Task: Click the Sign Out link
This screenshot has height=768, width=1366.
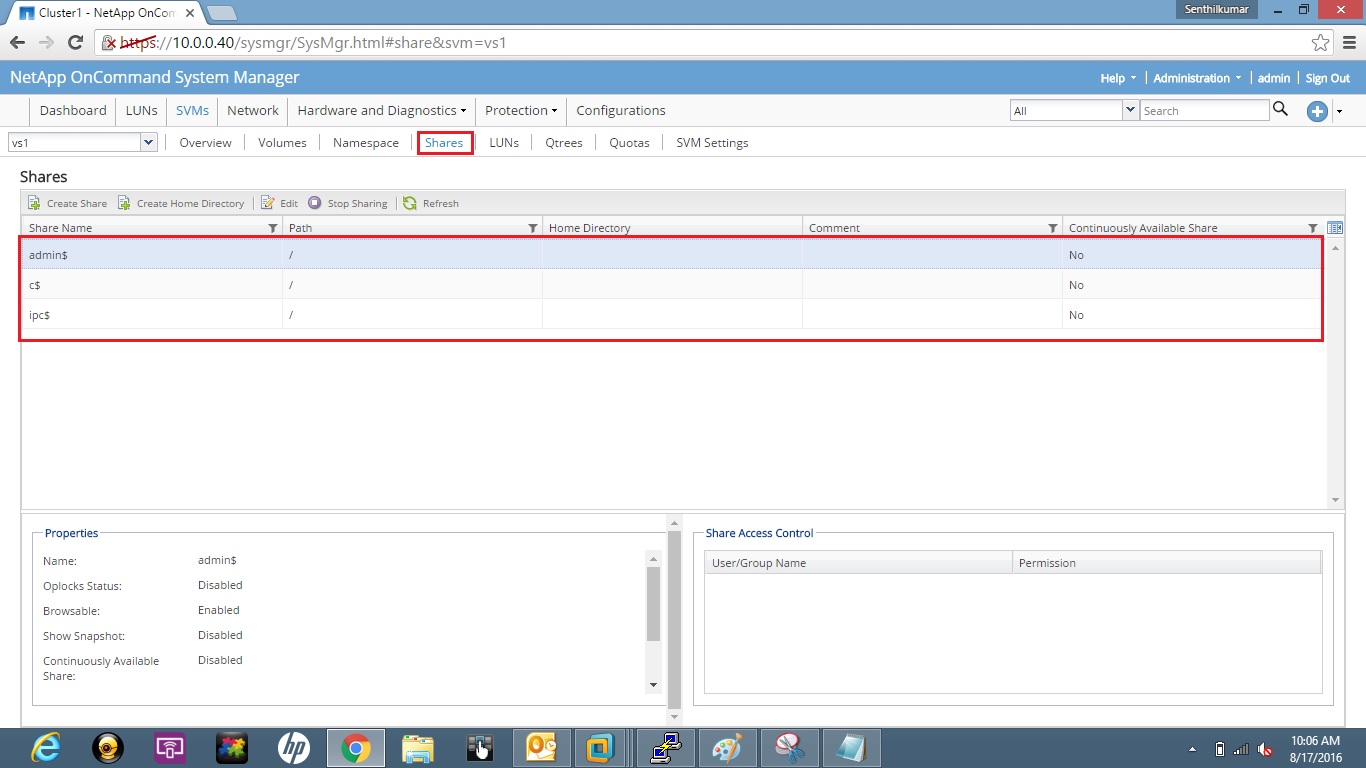Action: pyautogui.click(x=1327, y=77)
